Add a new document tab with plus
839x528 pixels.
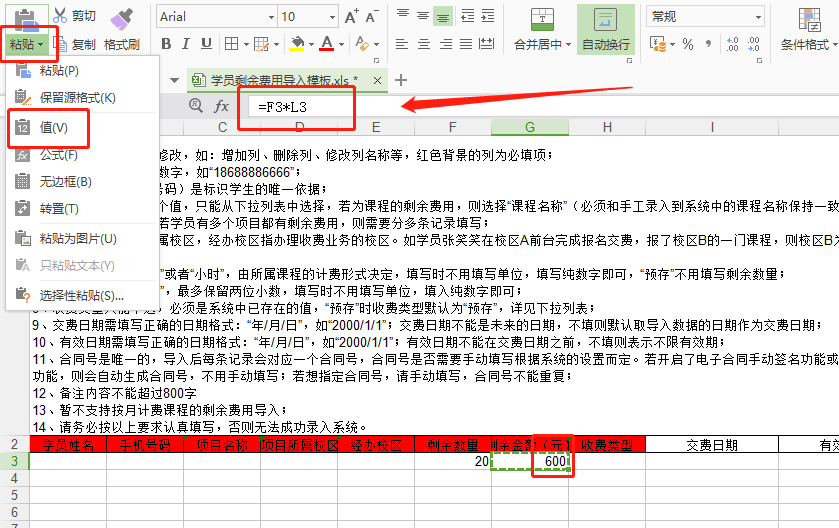pyautogui.click(x=401, y=80)
